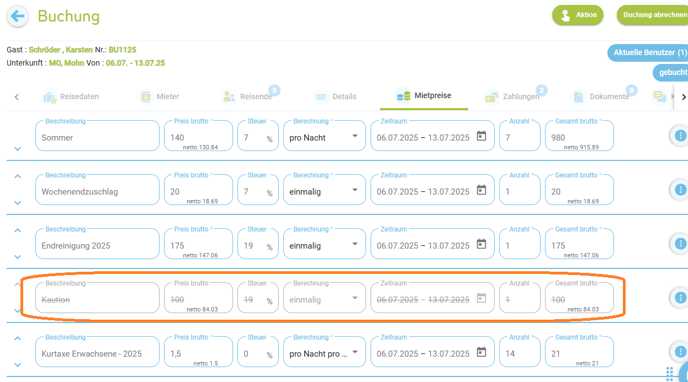Edit Kurtaxe Erwachsene - 2025 description

pyautogui.click(x=97, y=352)
